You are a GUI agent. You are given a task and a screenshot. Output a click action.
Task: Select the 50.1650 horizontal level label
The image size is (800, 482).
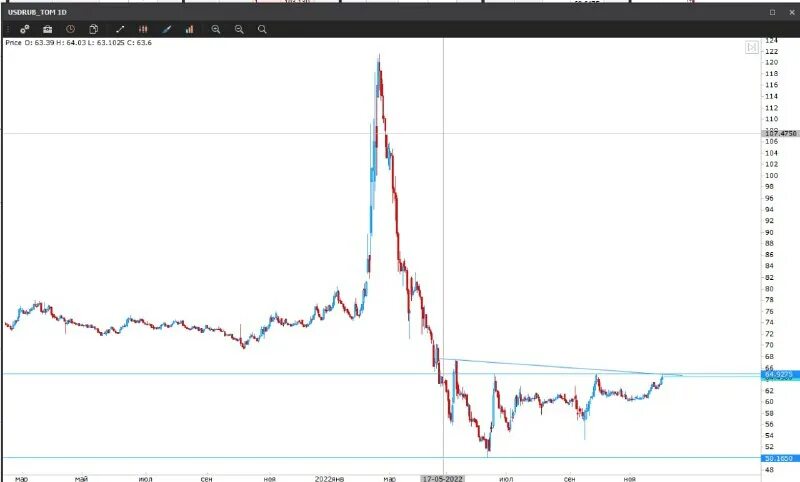click(779, 458)
